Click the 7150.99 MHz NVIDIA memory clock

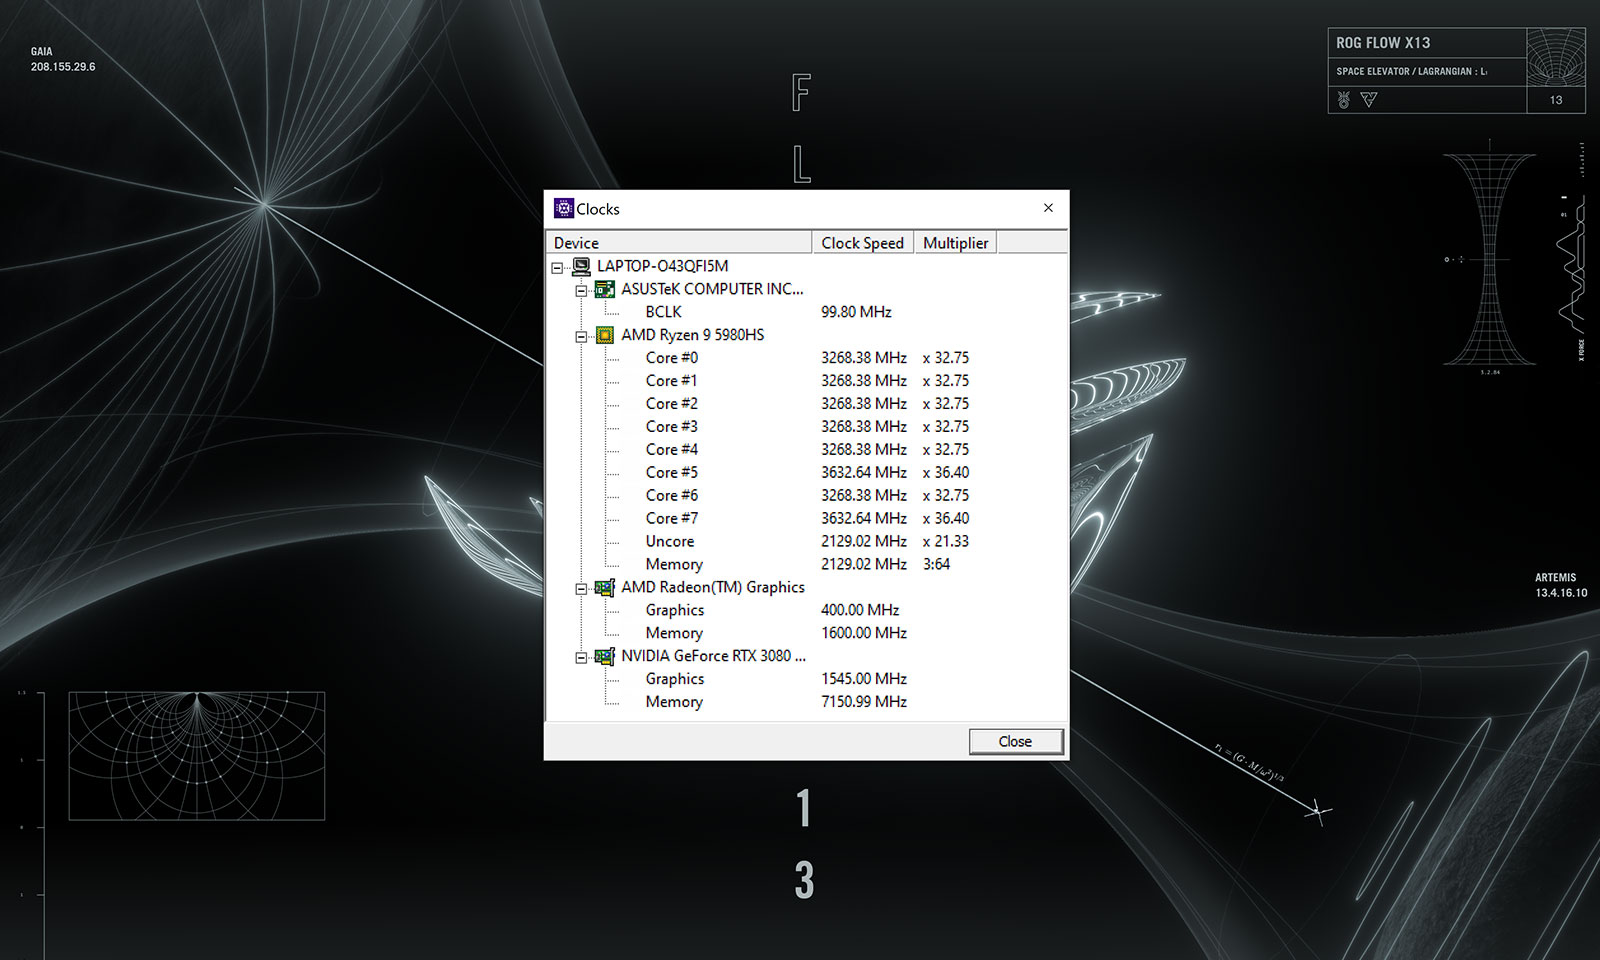864,703
